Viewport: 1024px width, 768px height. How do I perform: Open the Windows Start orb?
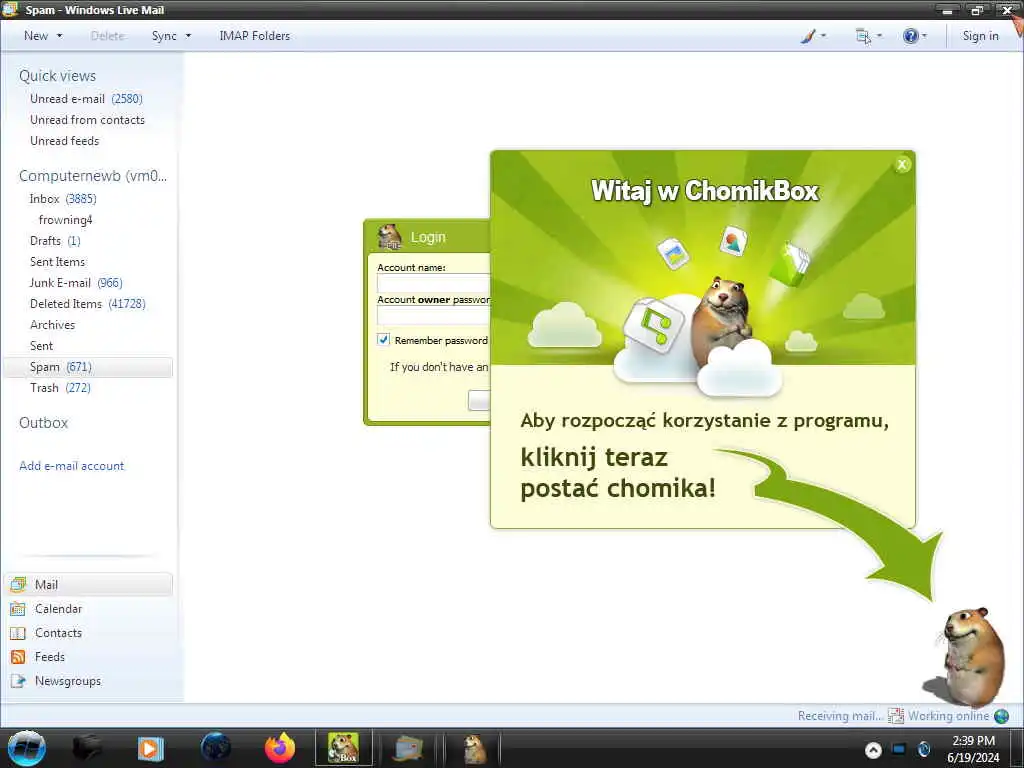click(x=27, y=748)
